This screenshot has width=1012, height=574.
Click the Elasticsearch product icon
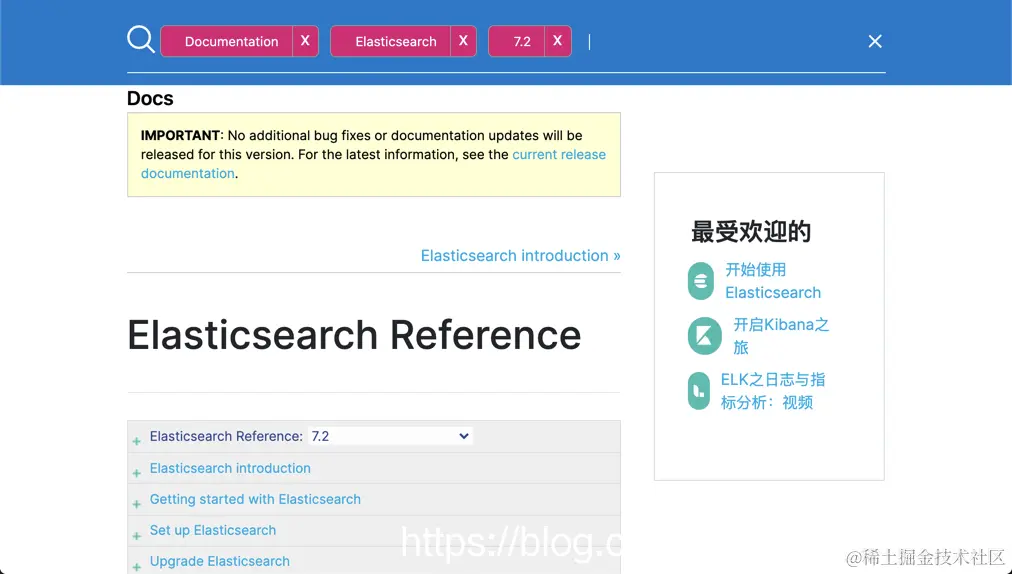coord(700,281)
